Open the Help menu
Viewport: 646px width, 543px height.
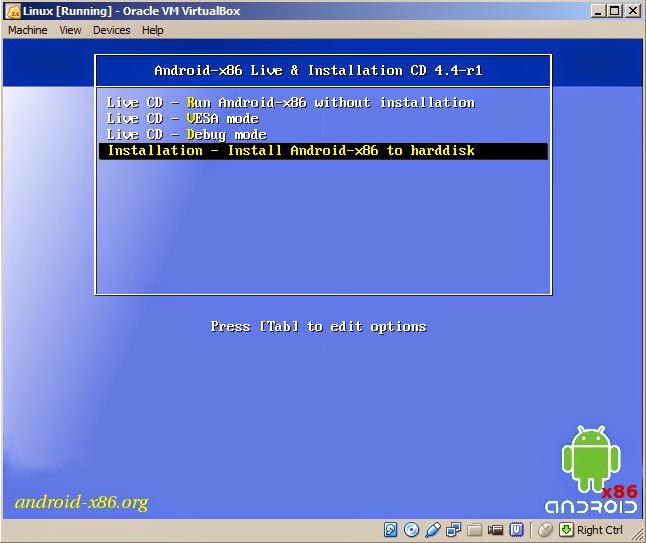152,30
